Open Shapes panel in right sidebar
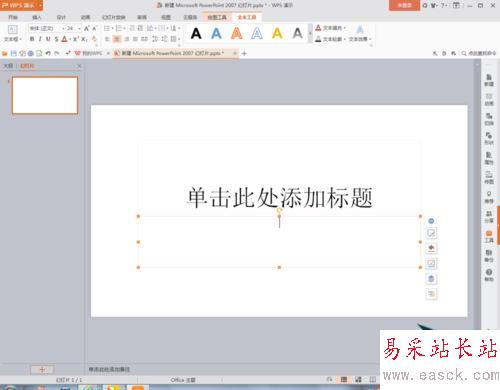 click(489, 138)
